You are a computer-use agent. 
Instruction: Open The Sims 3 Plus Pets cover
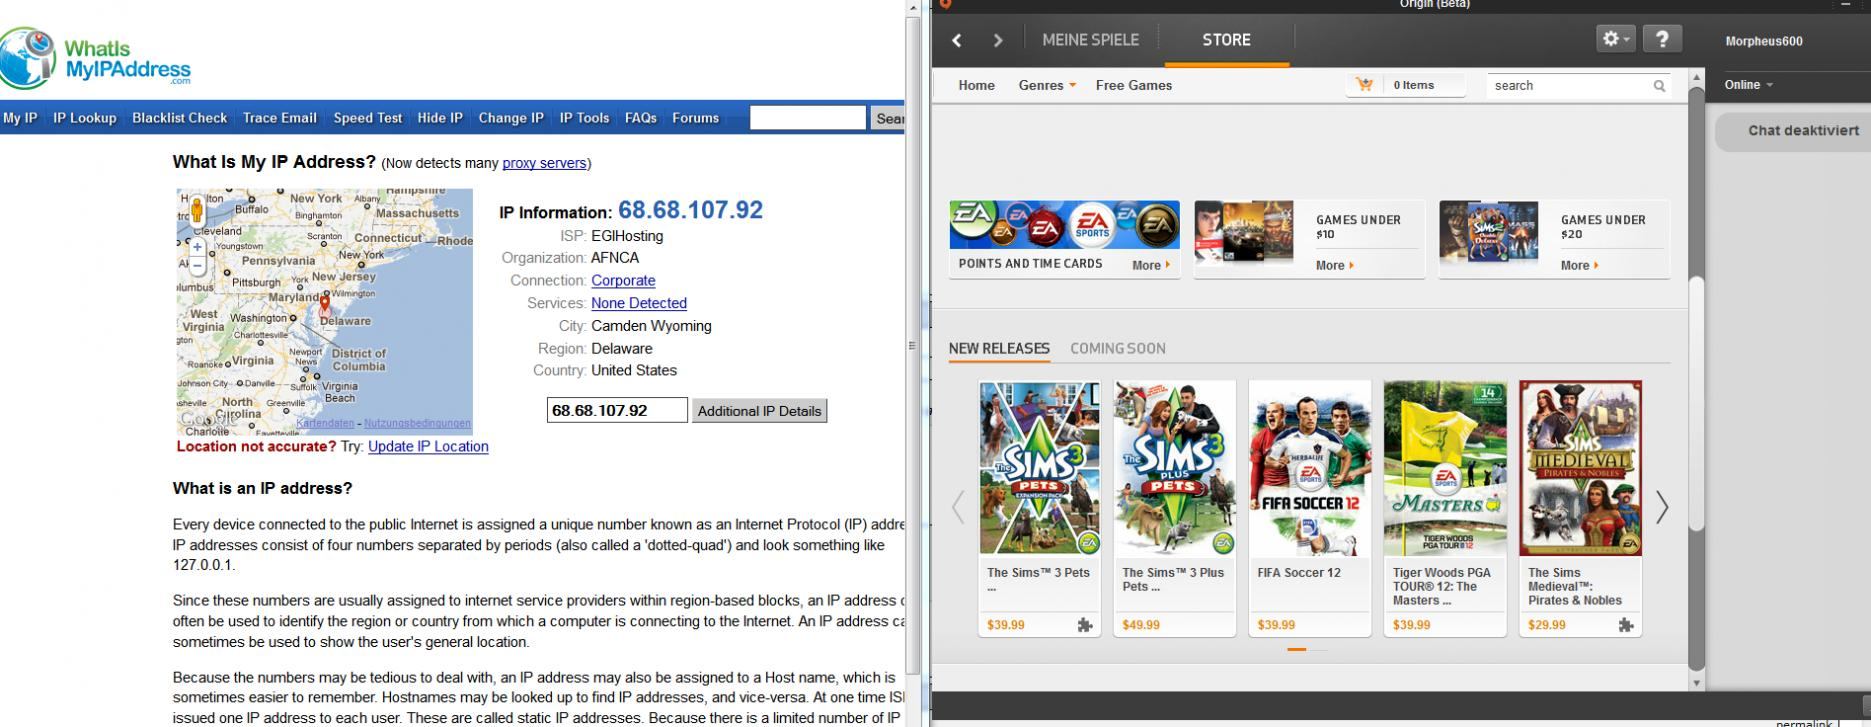pyautogui.click(x=1175, y=468)
